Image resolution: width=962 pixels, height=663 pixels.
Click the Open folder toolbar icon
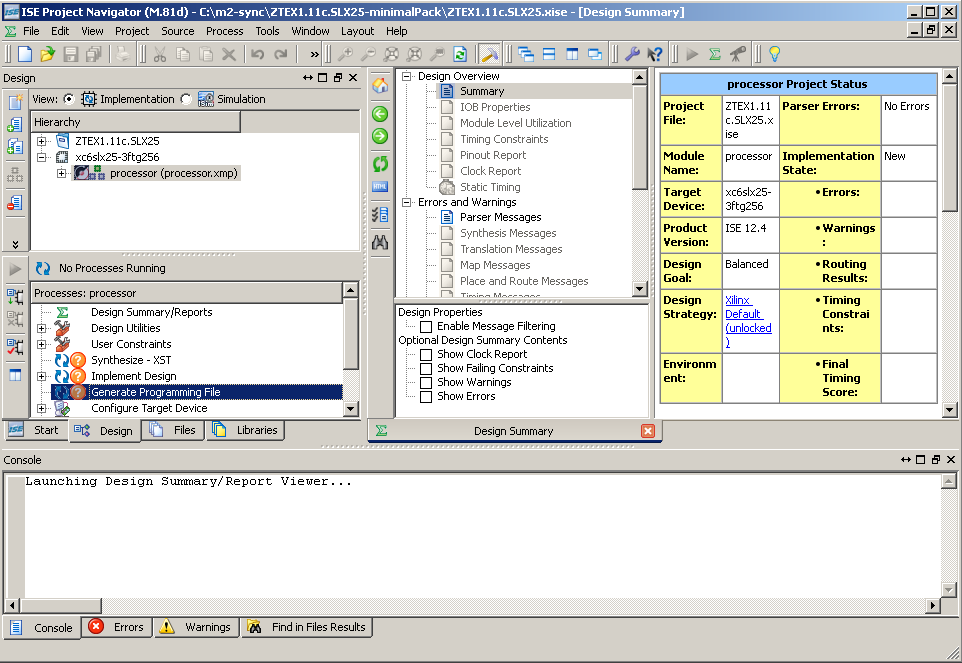[47, 54]
